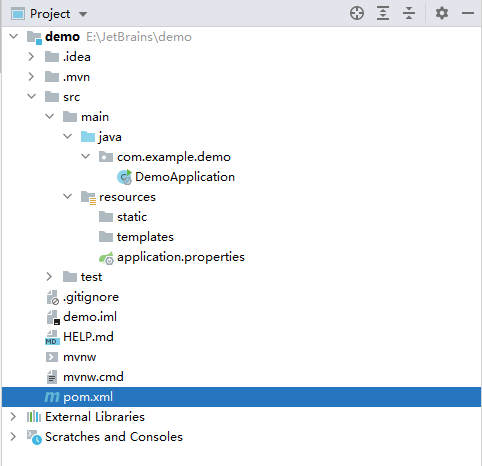This screenshot has width=482, height=466.
Task: Expand External Libraries node
Action: [x=13, y=417]
